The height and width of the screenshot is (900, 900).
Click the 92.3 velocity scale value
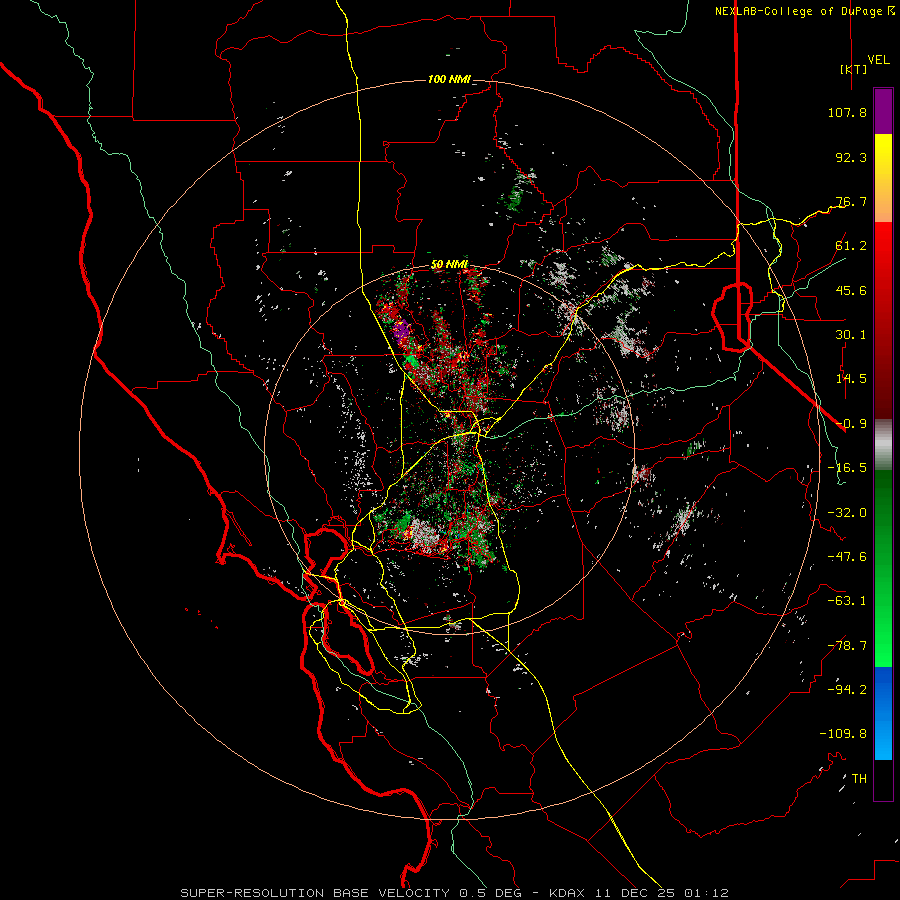pyautogui.click(x=851, y=157)
